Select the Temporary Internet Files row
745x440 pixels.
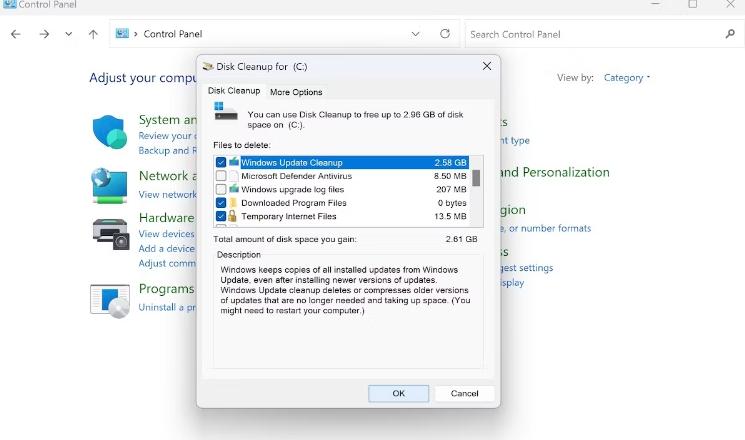click(342, 216)
